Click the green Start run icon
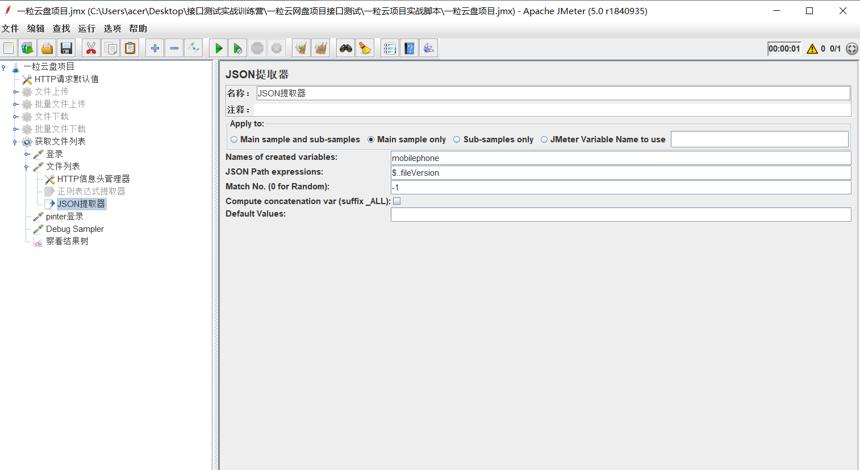The height and width of the screenshot is (470, 860). click(x=218, y=49)
